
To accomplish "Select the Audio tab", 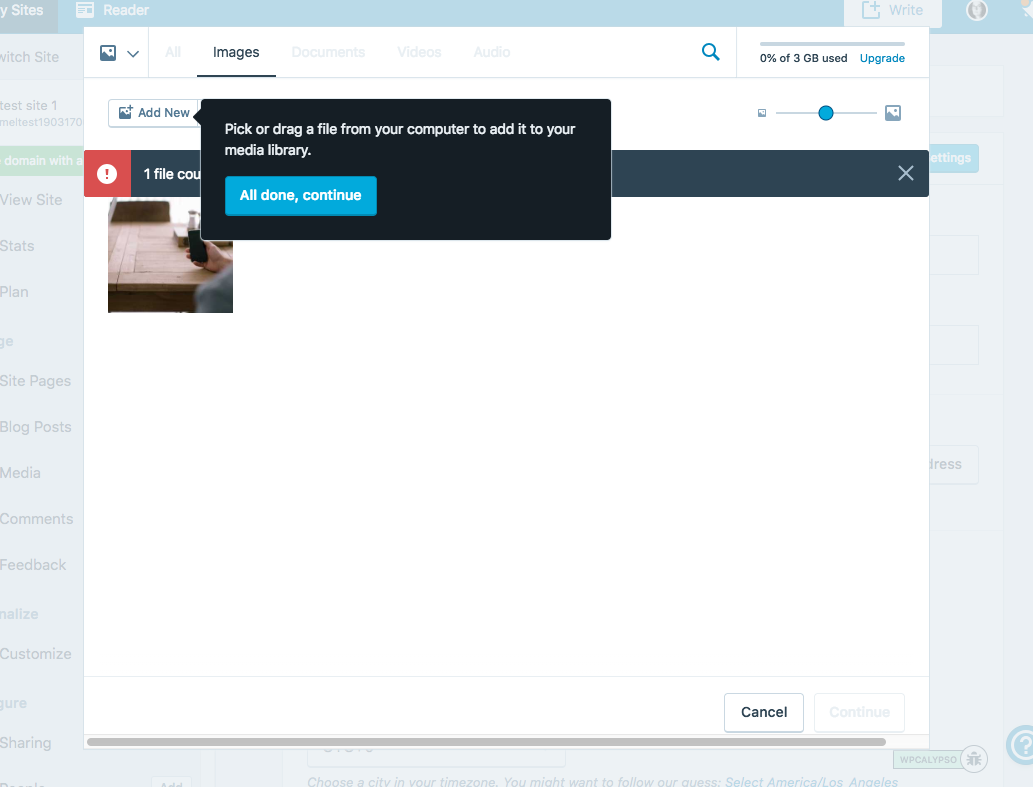I will 491,52.
